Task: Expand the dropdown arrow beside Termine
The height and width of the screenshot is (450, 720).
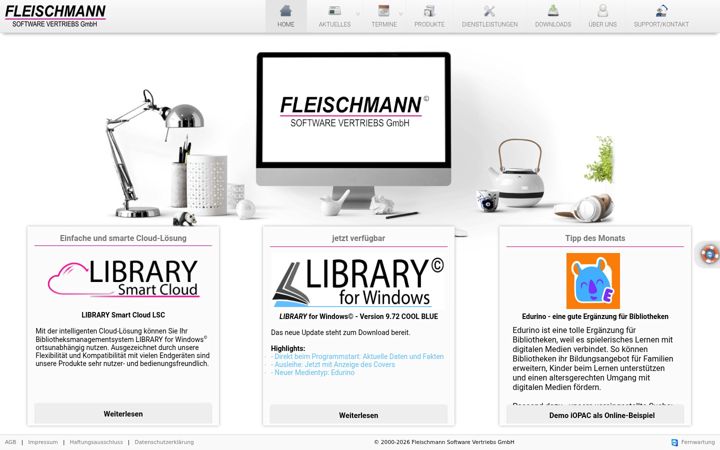Action: point(400,14)
